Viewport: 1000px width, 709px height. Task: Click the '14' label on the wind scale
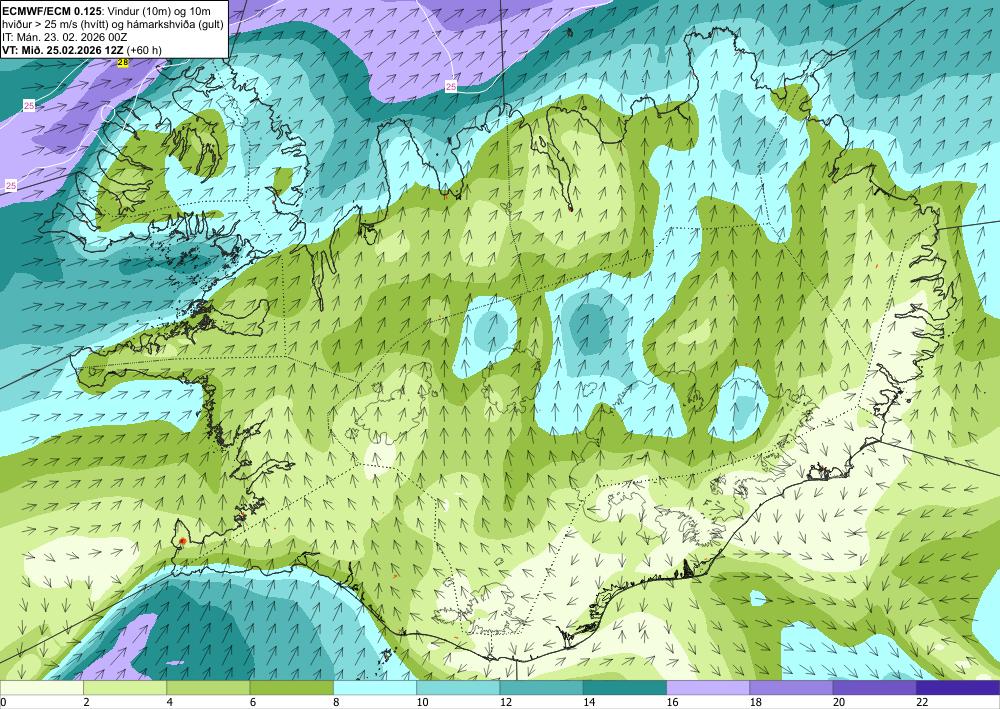[589, 702]
